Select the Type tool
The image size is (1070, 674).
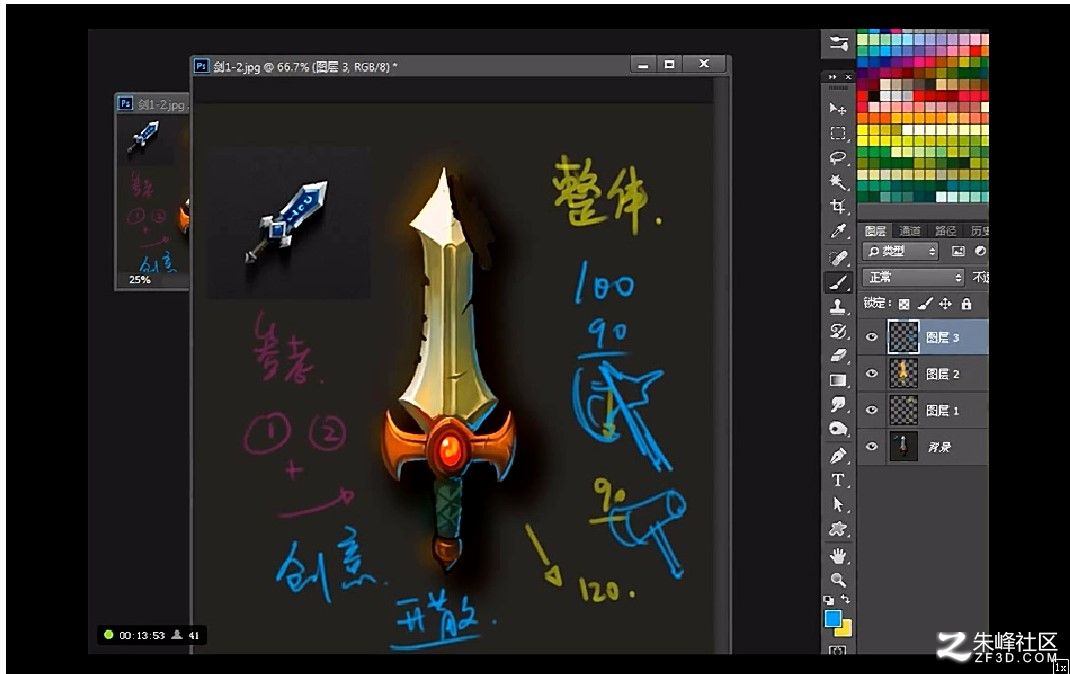837,480
